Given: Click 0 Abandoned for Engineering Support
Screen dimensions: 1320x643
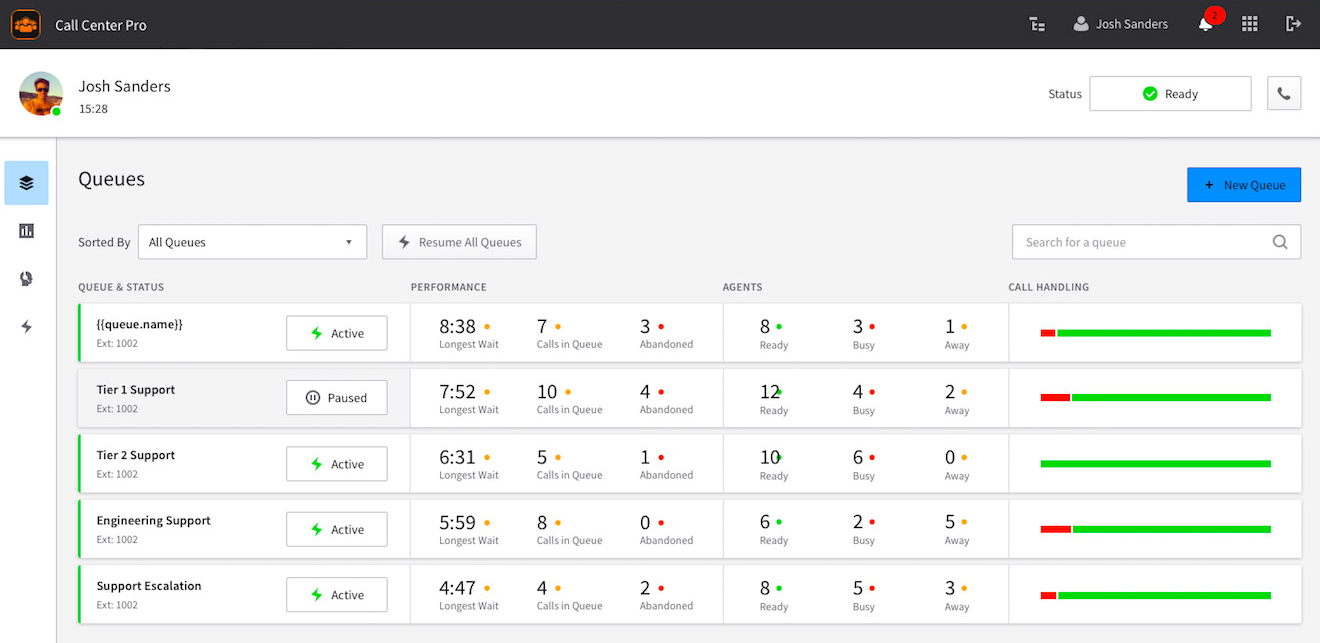Looking at the screenshot, I should [x=645, y=522].
